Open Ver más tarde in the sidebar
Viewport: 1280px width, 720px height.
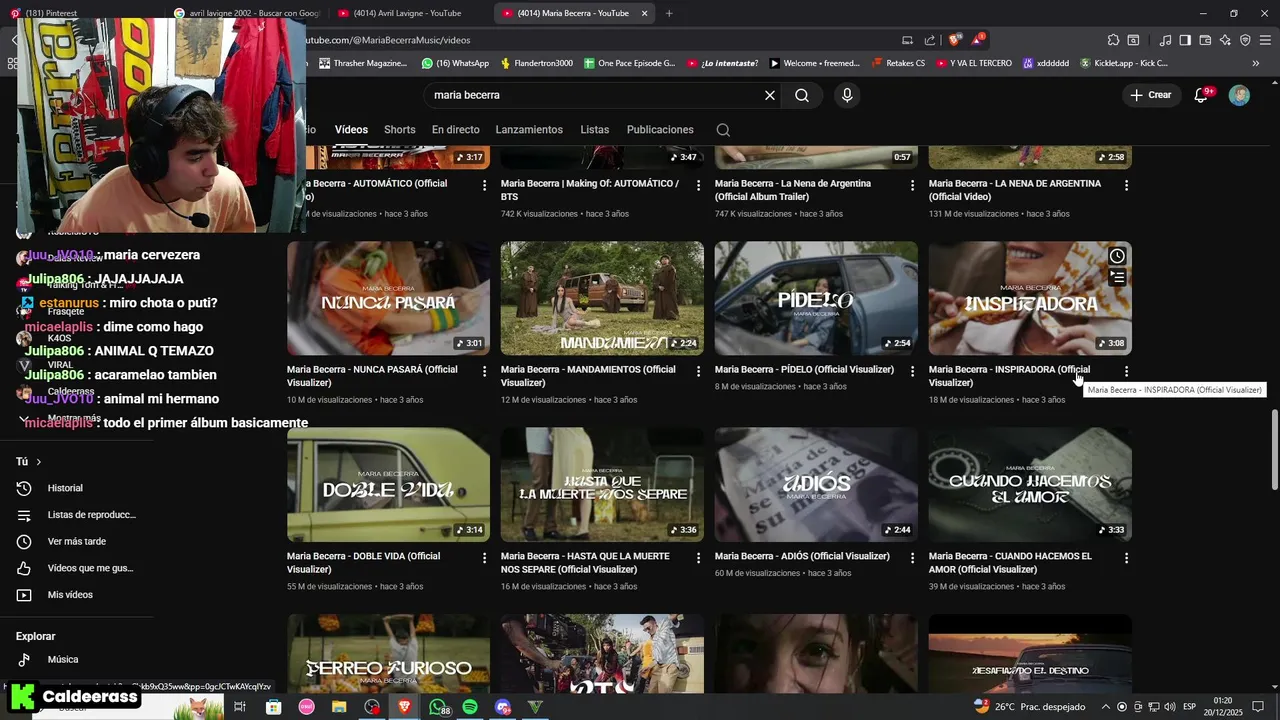78,541
